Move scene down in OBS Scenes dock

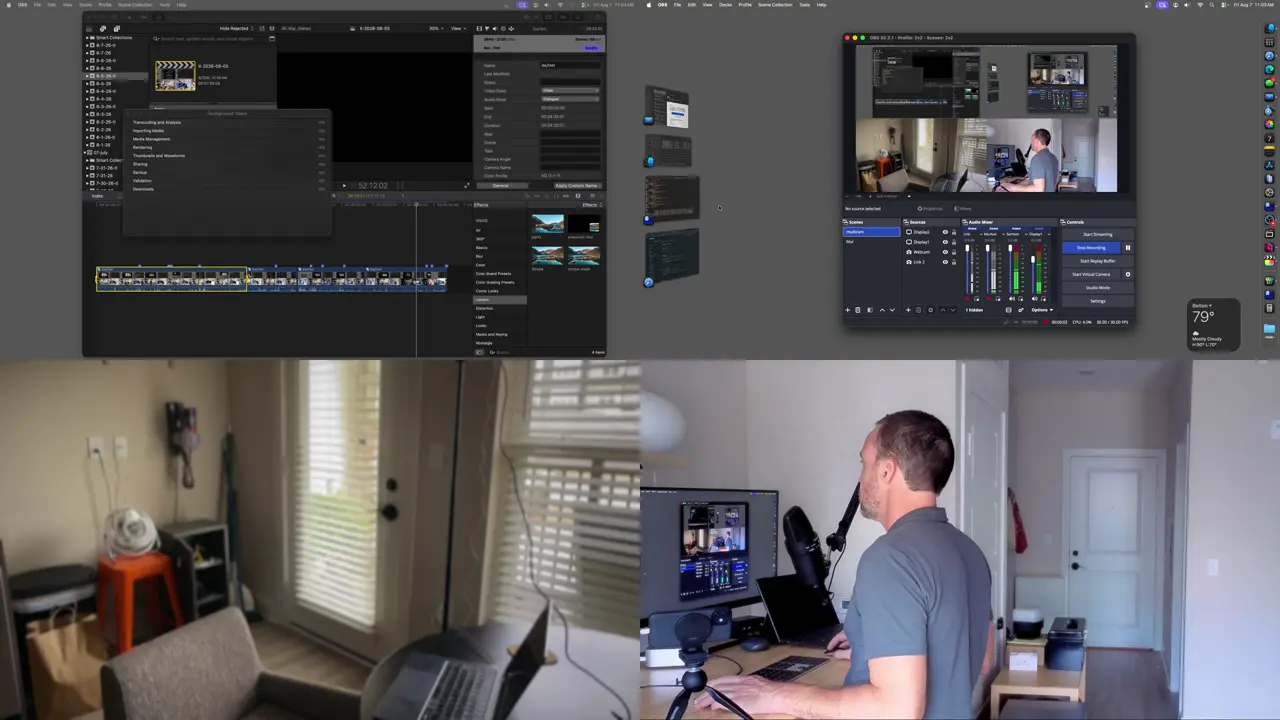click(x=892, y=310)
